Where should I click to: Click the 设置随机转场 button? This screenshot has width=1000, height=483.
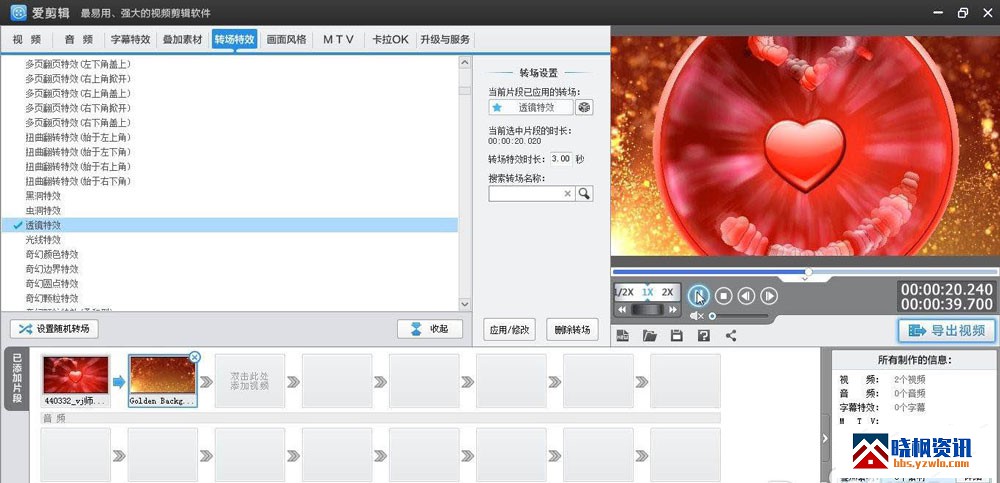54,329
